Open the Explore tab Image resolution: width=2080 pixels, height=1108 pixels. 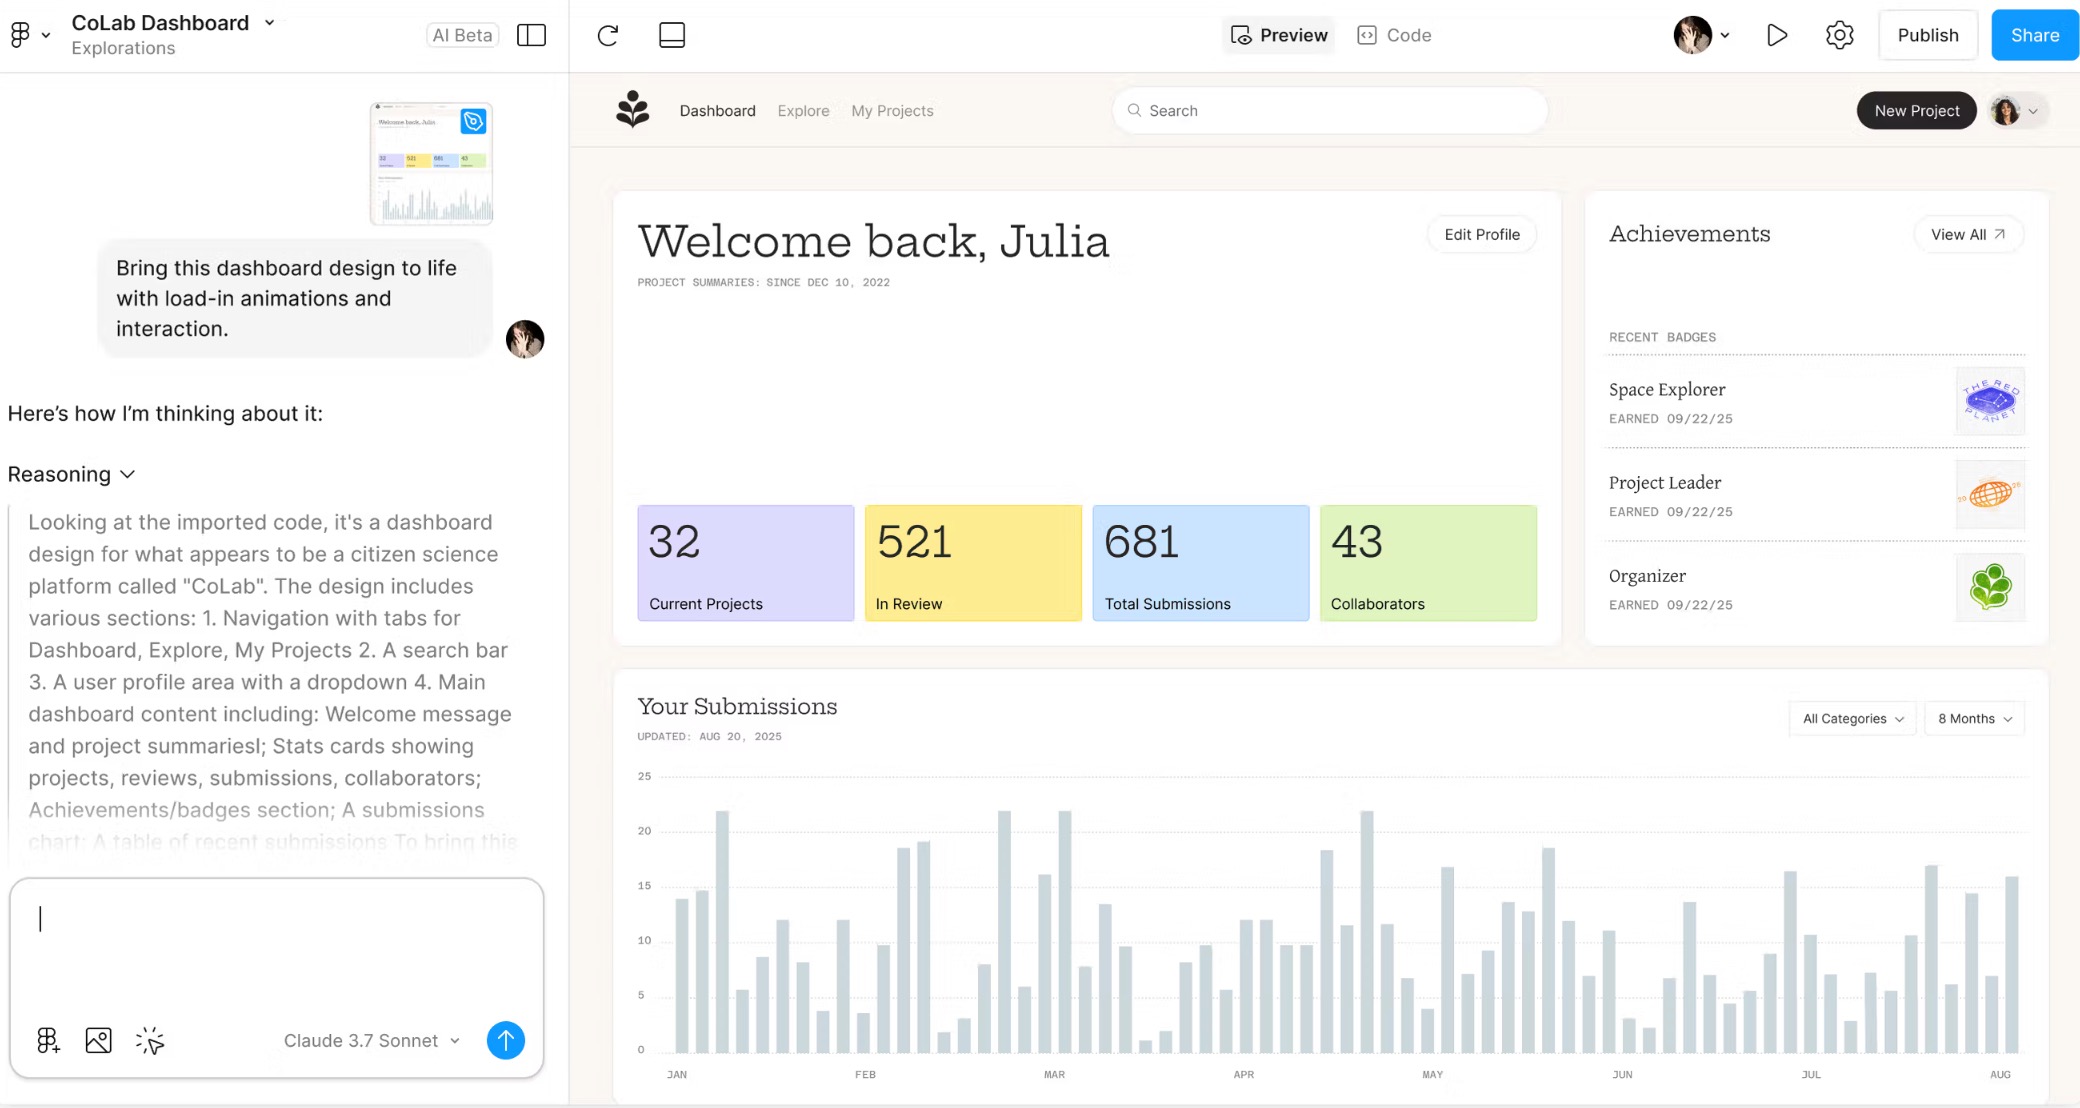pos(803,111)
